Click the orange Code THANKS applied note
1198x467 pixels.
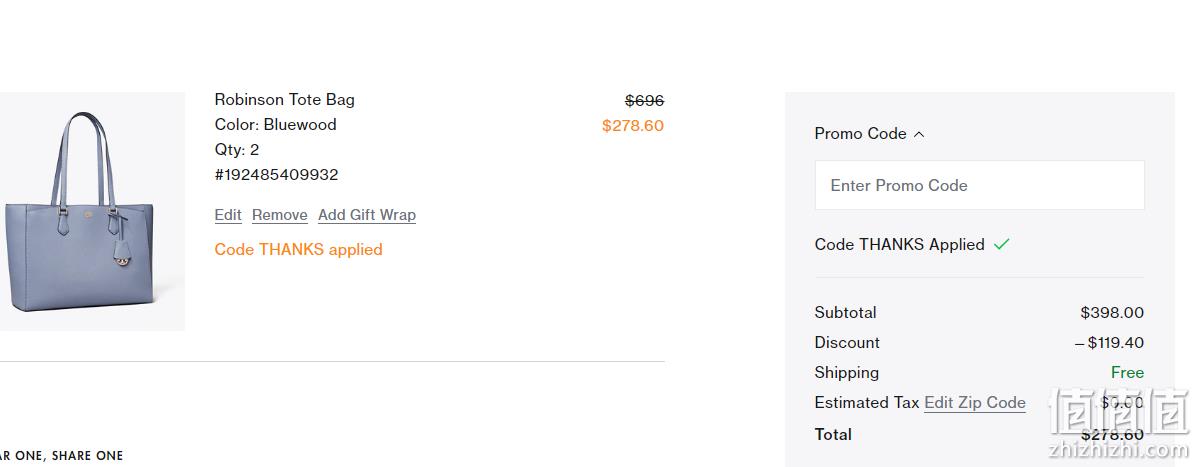coord(299,249)
